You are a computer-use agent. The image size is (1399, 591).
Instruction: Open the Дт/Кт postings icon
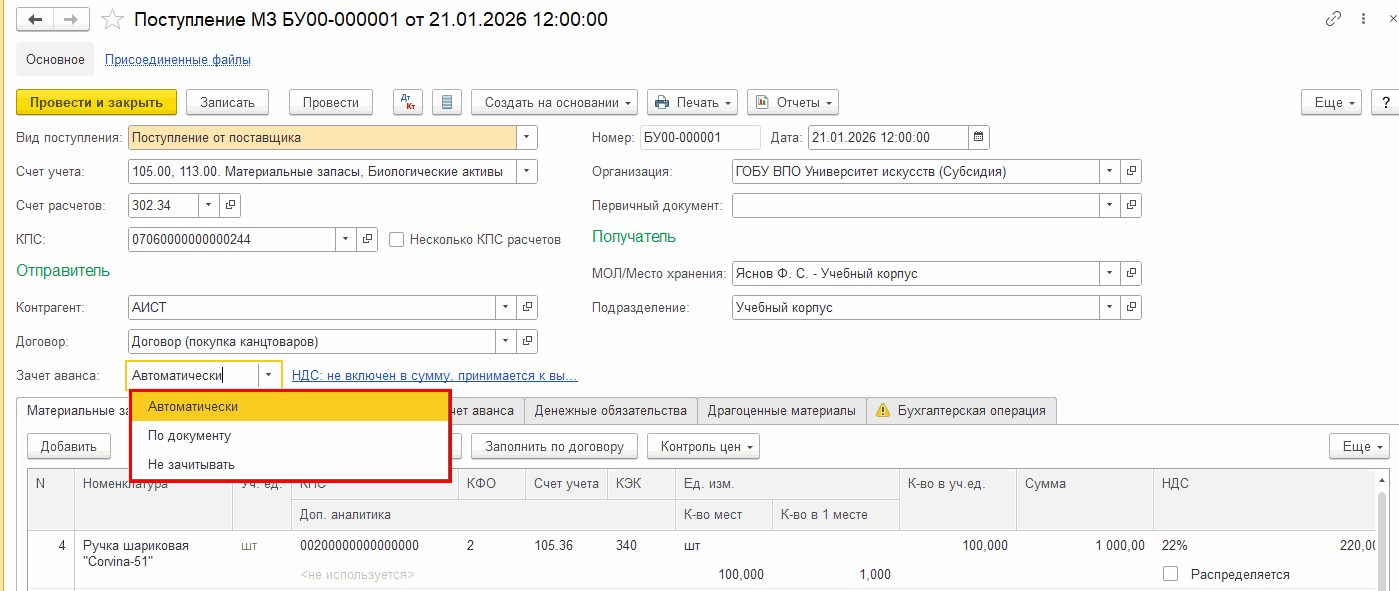408,102
